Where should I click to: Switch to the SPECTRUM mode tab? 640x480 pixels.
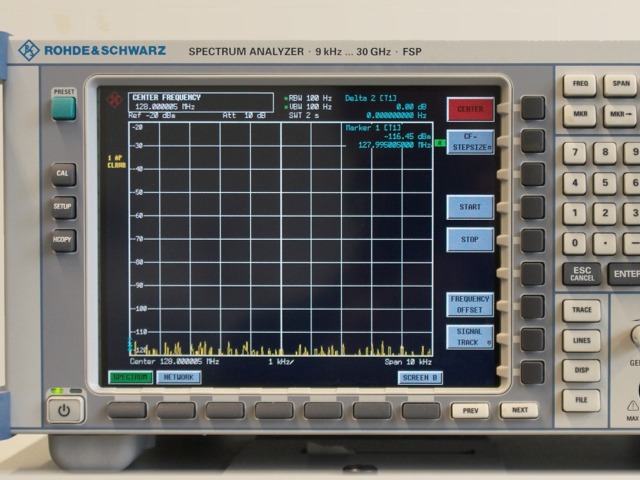click(x=130, y=377)
